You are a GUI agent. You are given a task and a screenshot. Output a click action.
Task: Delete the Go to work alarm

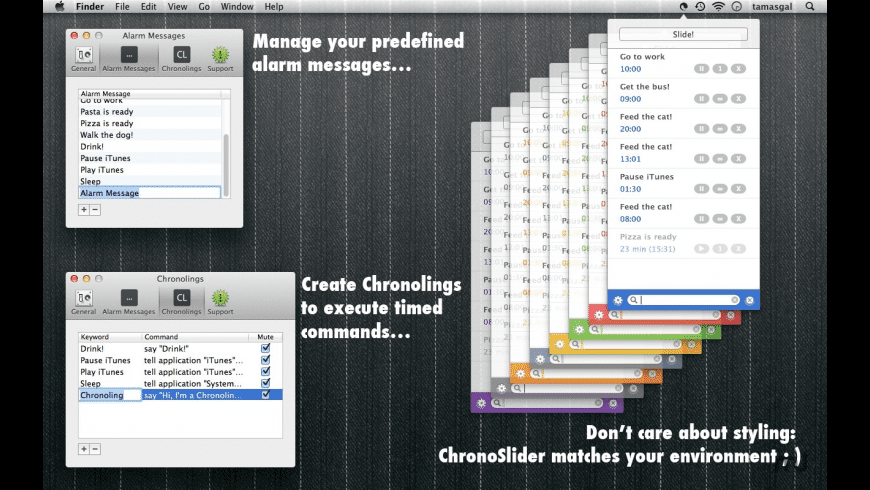738,69
